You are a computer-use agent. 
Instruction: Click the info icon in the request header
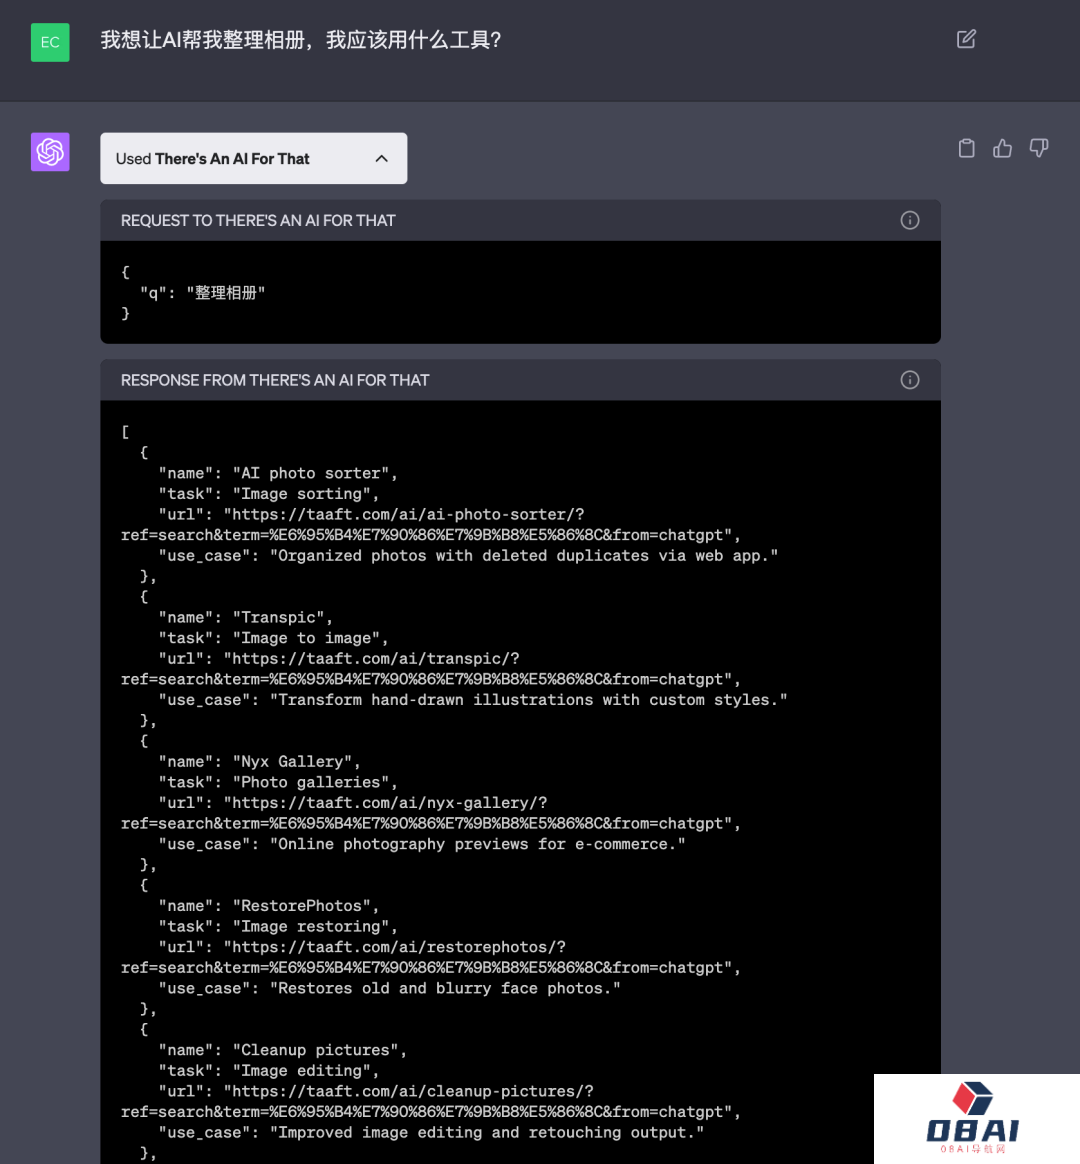coord(909,220)
